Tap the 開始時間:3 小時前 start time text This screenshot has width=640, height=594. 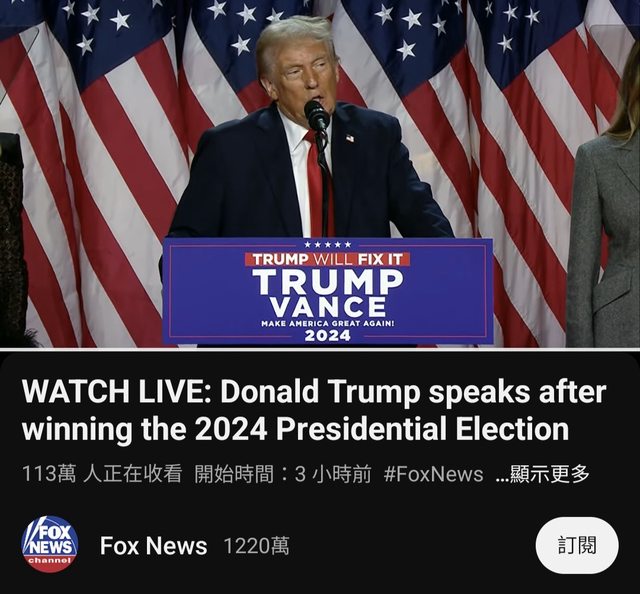(x=283, y=474)
